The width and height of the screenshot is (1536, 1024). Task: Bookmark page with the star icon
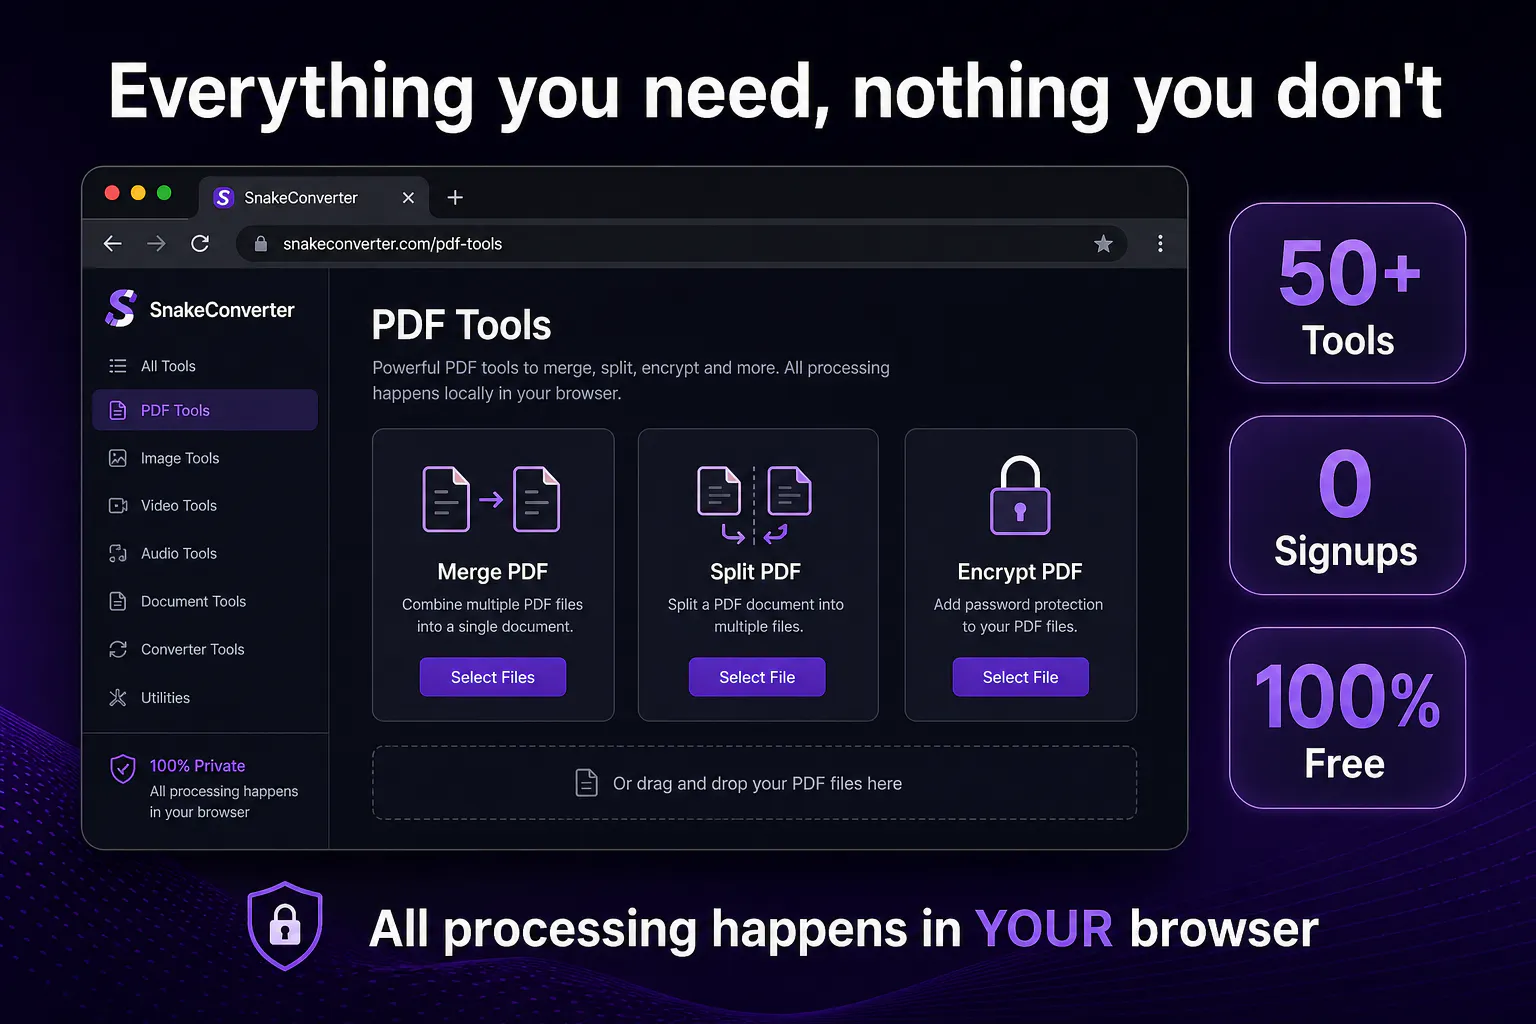[1103, 244]
